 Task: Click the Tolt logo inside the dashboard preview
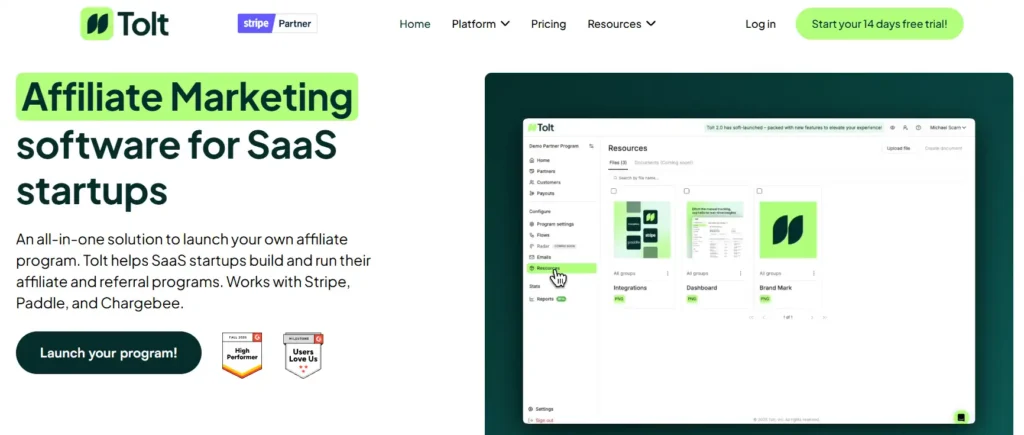tap(541, 127)
